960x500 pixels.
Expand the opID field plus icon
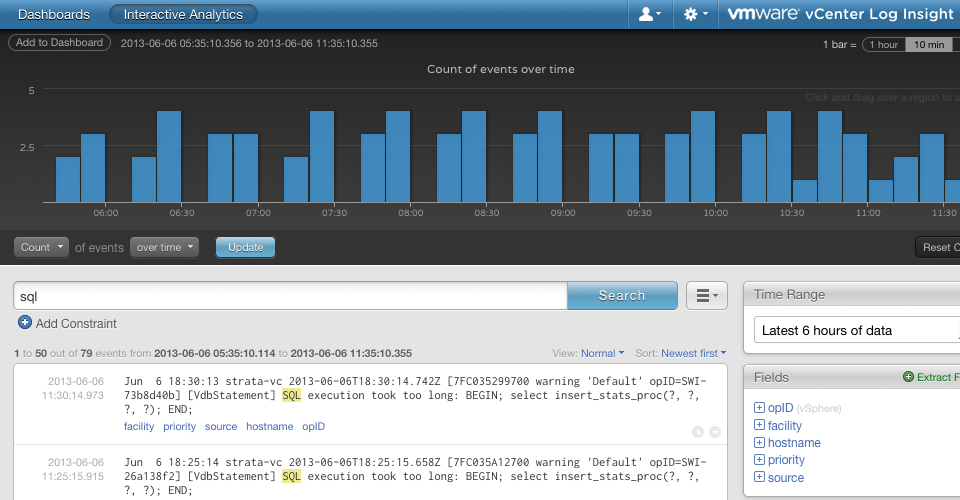coord(759,408)
